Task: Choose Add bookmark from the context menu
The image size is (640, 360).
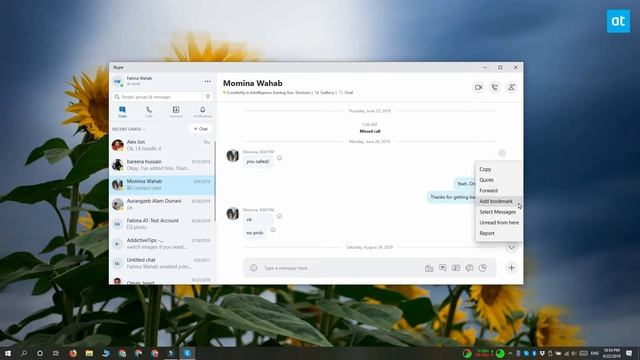Action: point(499,201)
